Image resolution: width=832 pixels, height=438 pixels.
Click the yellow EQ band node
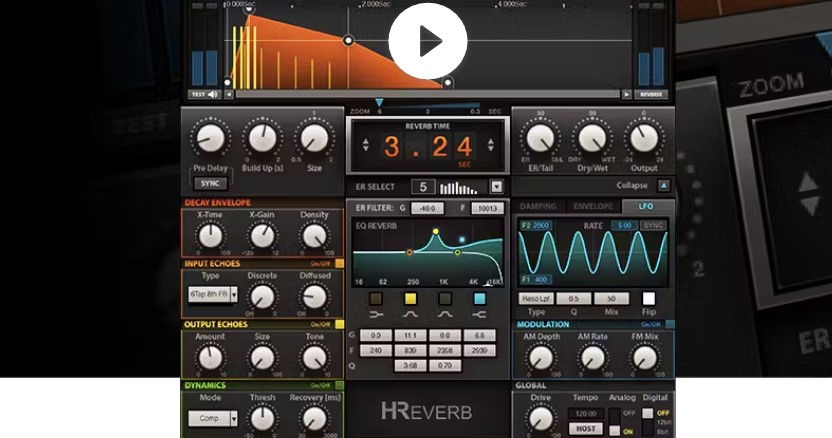(436, 231)
